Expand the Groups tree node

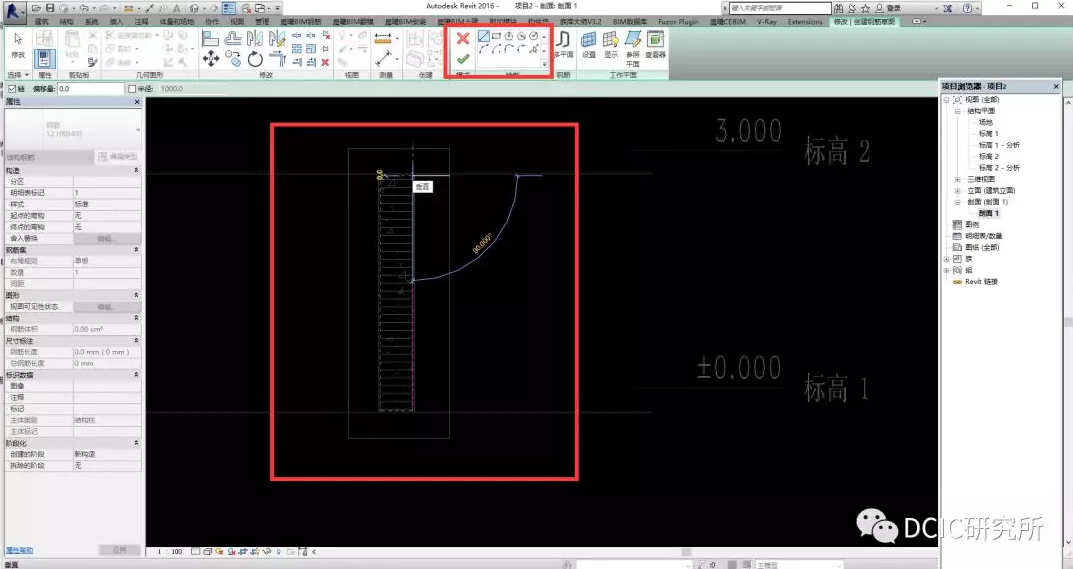pos(947,270)
